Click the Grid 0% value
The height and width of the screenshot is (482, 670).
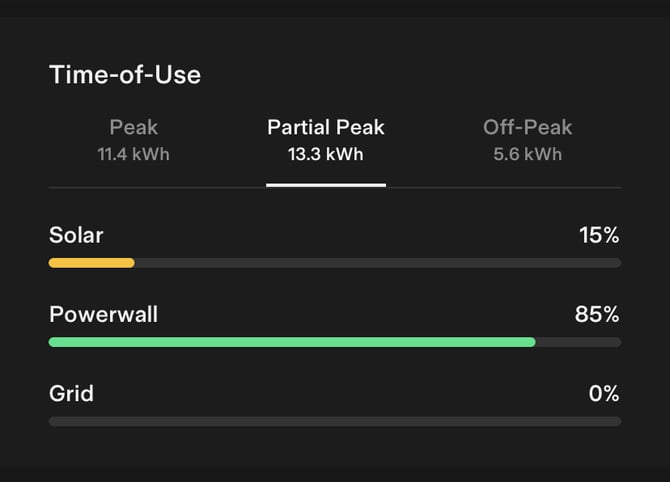(x=604, y=393)
